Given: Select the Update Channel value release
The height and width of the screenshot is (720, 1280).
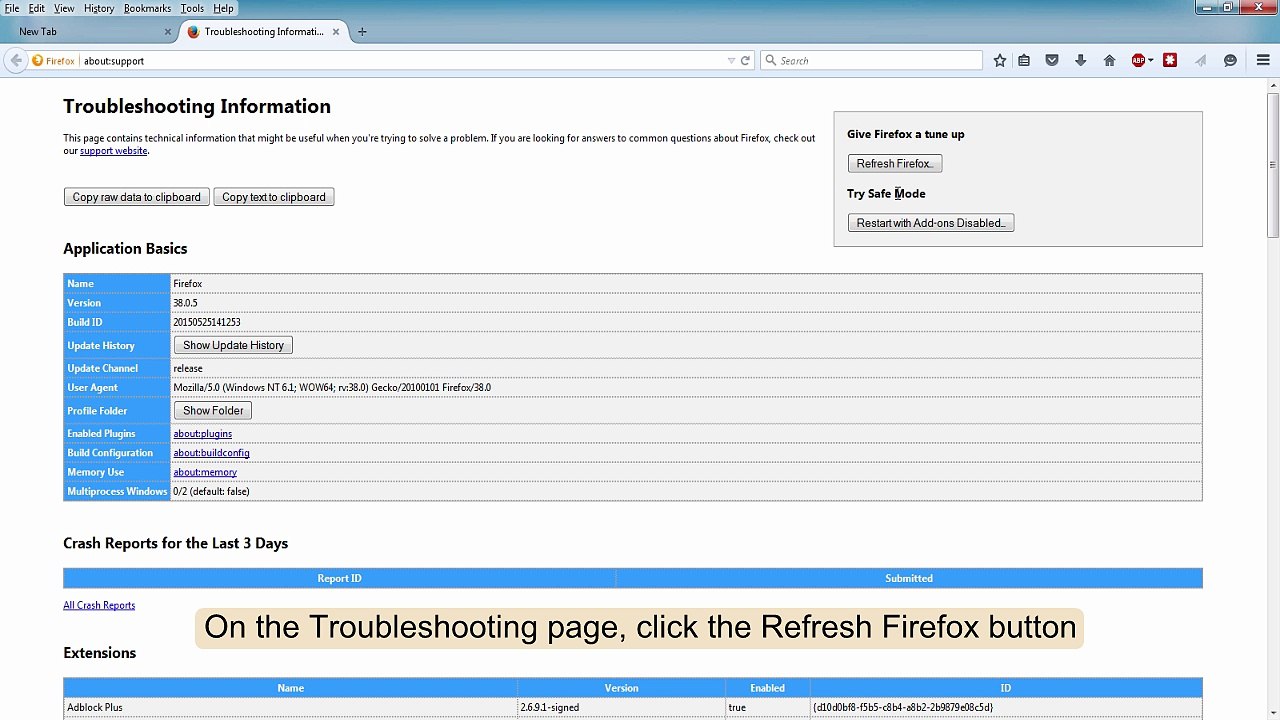Looking at the screenshot, I should [x=188, y=368].
